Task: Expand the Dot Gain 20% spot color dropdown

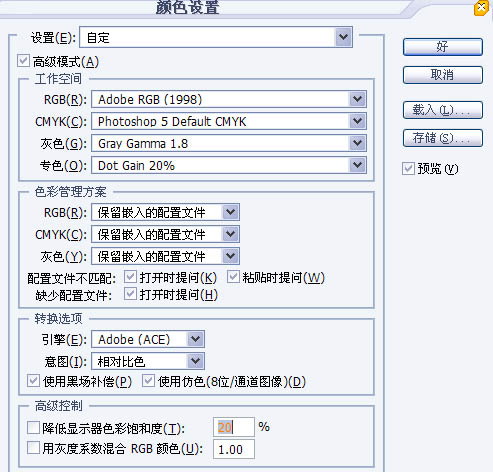Action: [x=229, y=165]
